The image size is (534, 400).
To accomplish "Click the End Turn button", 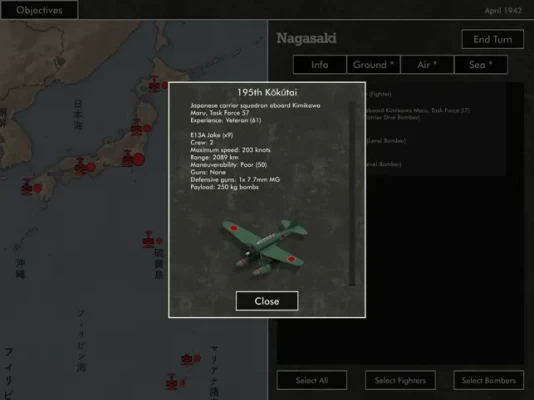I will click(492, 39).
